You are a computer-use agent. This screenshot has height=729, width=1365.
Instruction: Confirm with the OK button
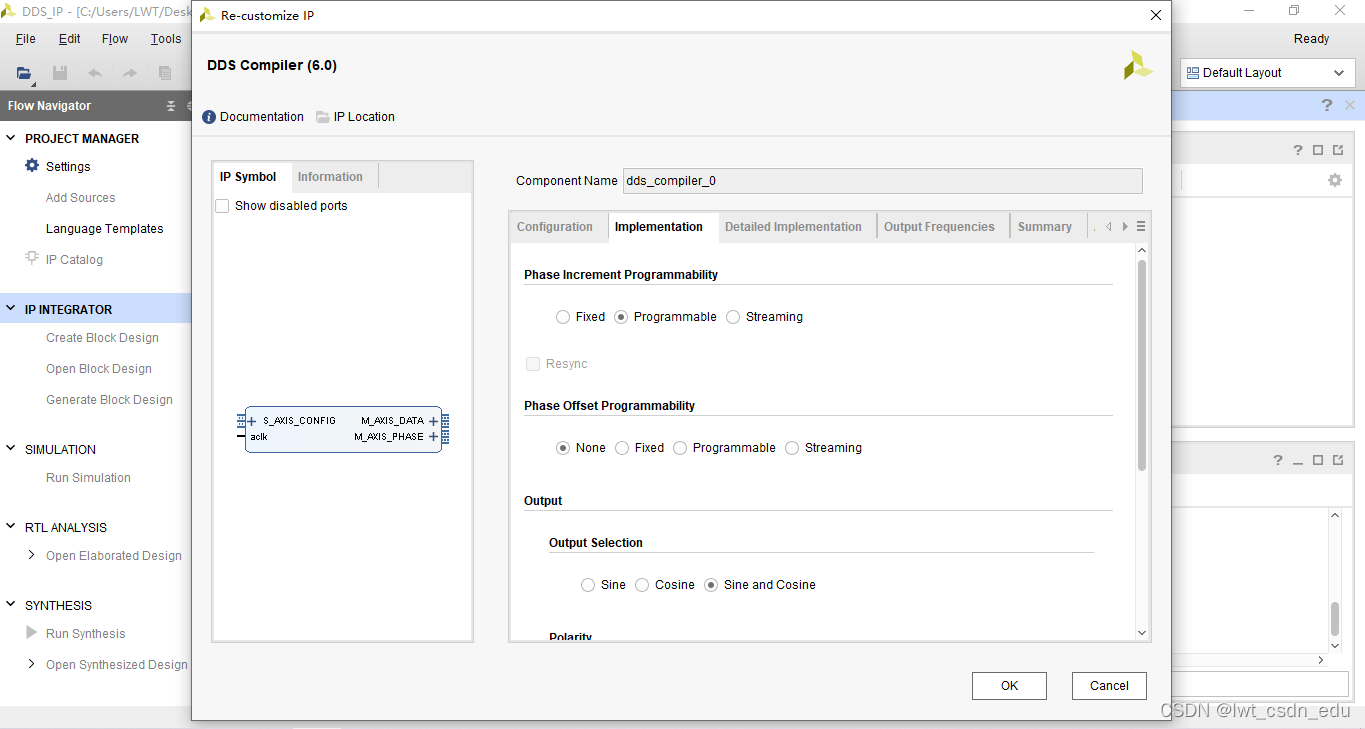(1009, 686)
